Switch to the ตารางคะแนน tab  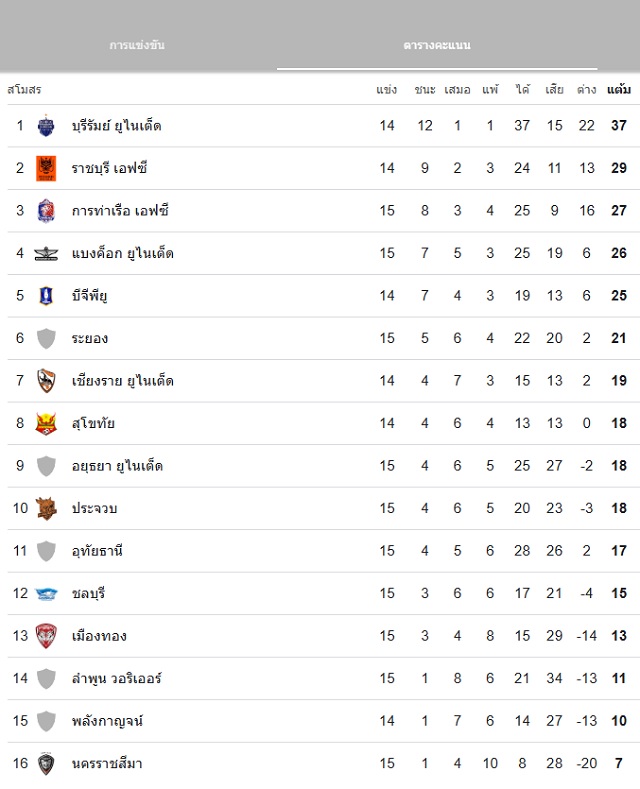point(437,46)
